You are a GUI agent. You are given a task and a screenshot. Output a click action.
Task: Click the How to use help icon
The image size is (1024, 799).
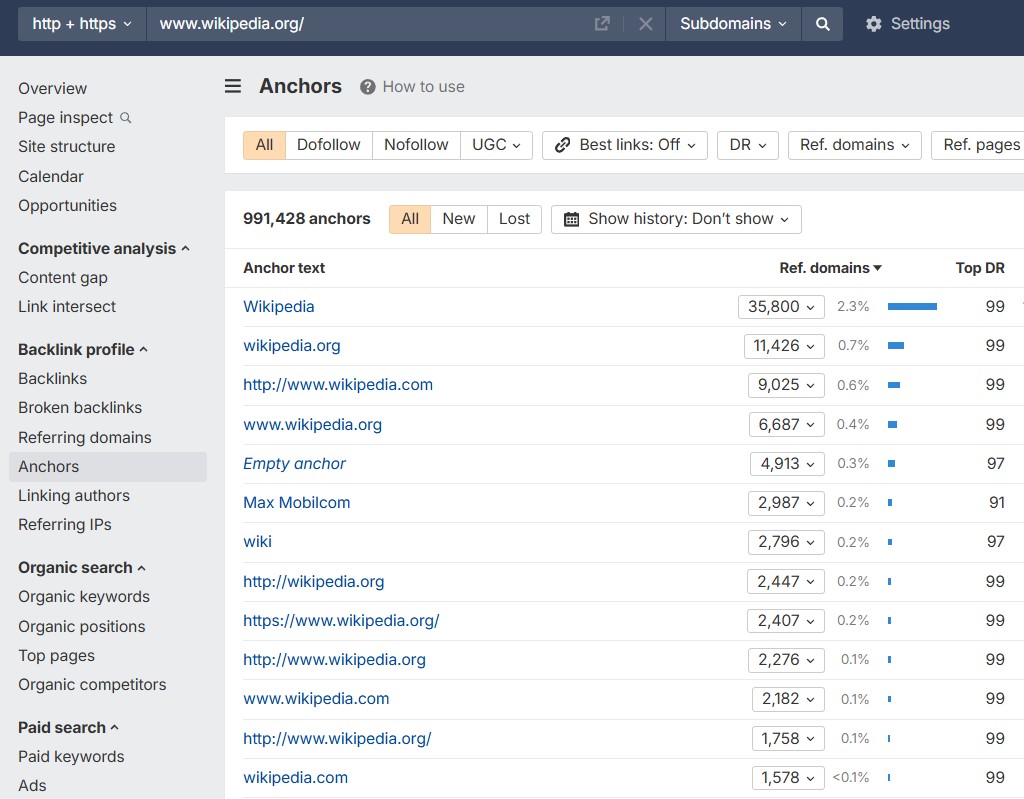(x=368, y=87)
